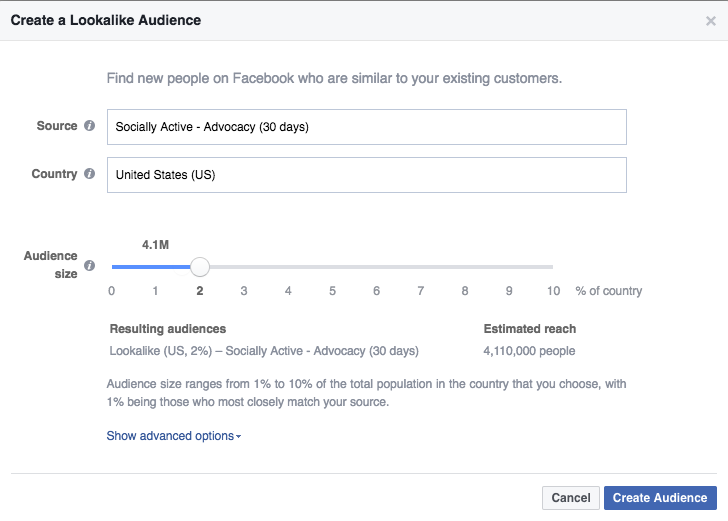Click the Audience size info icon

tap(90, 266)
